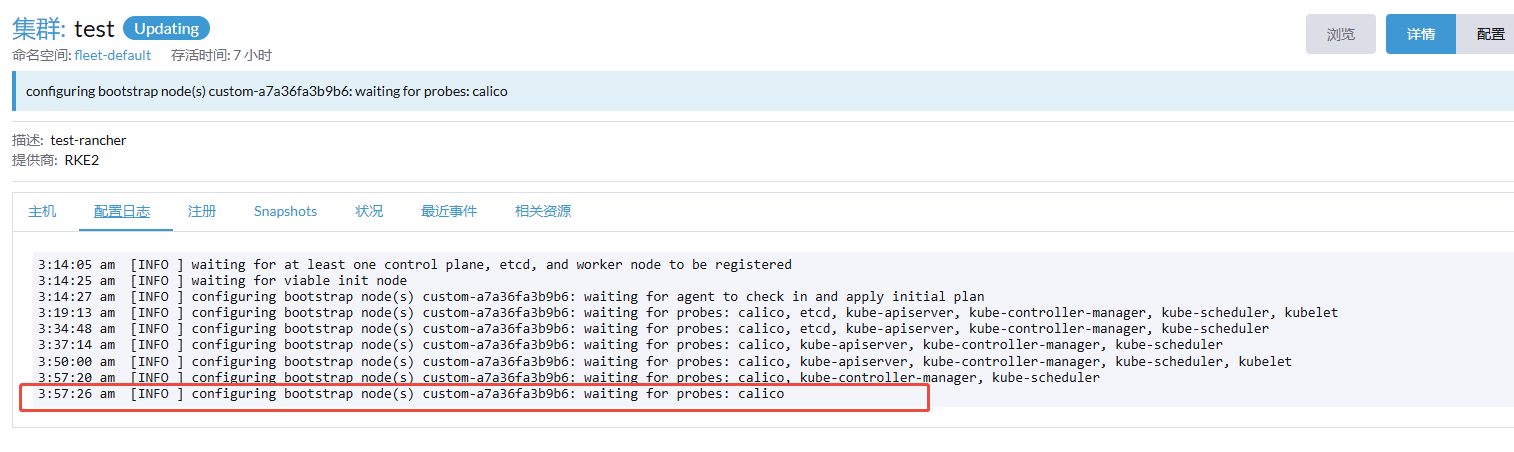Click the RKE2 provider value
This screenshot has width=1514, height=452.
tap(81, 159)
